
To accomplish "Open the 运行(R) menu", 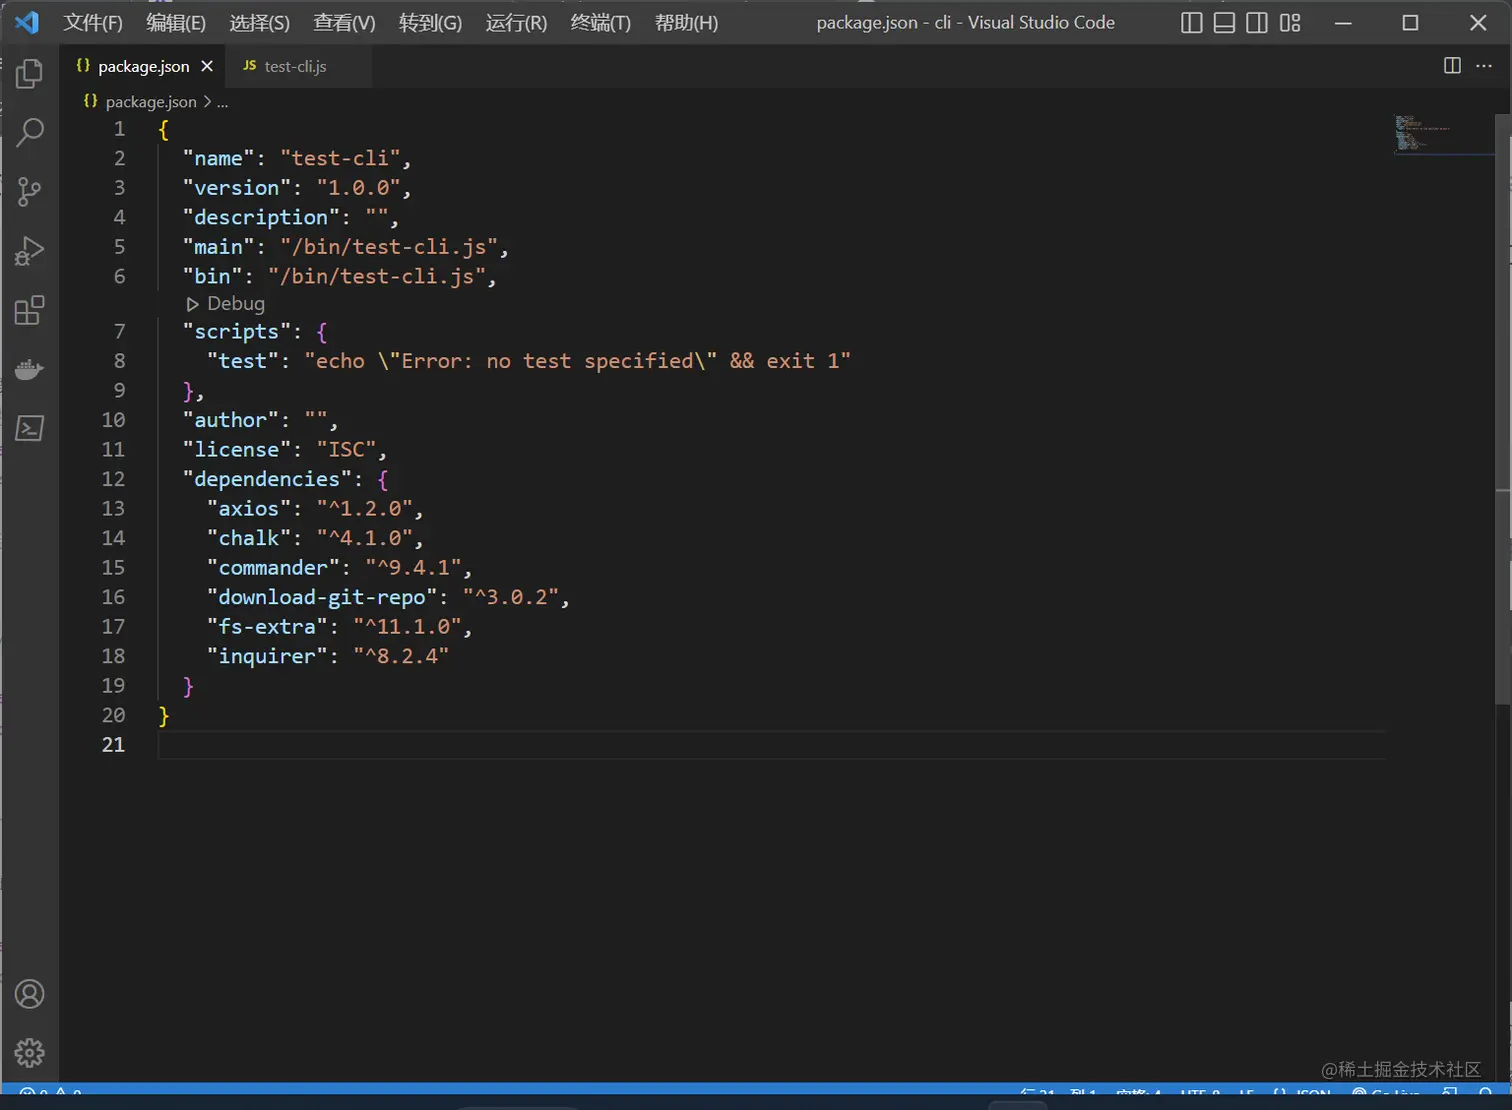I will click(516, 22).
